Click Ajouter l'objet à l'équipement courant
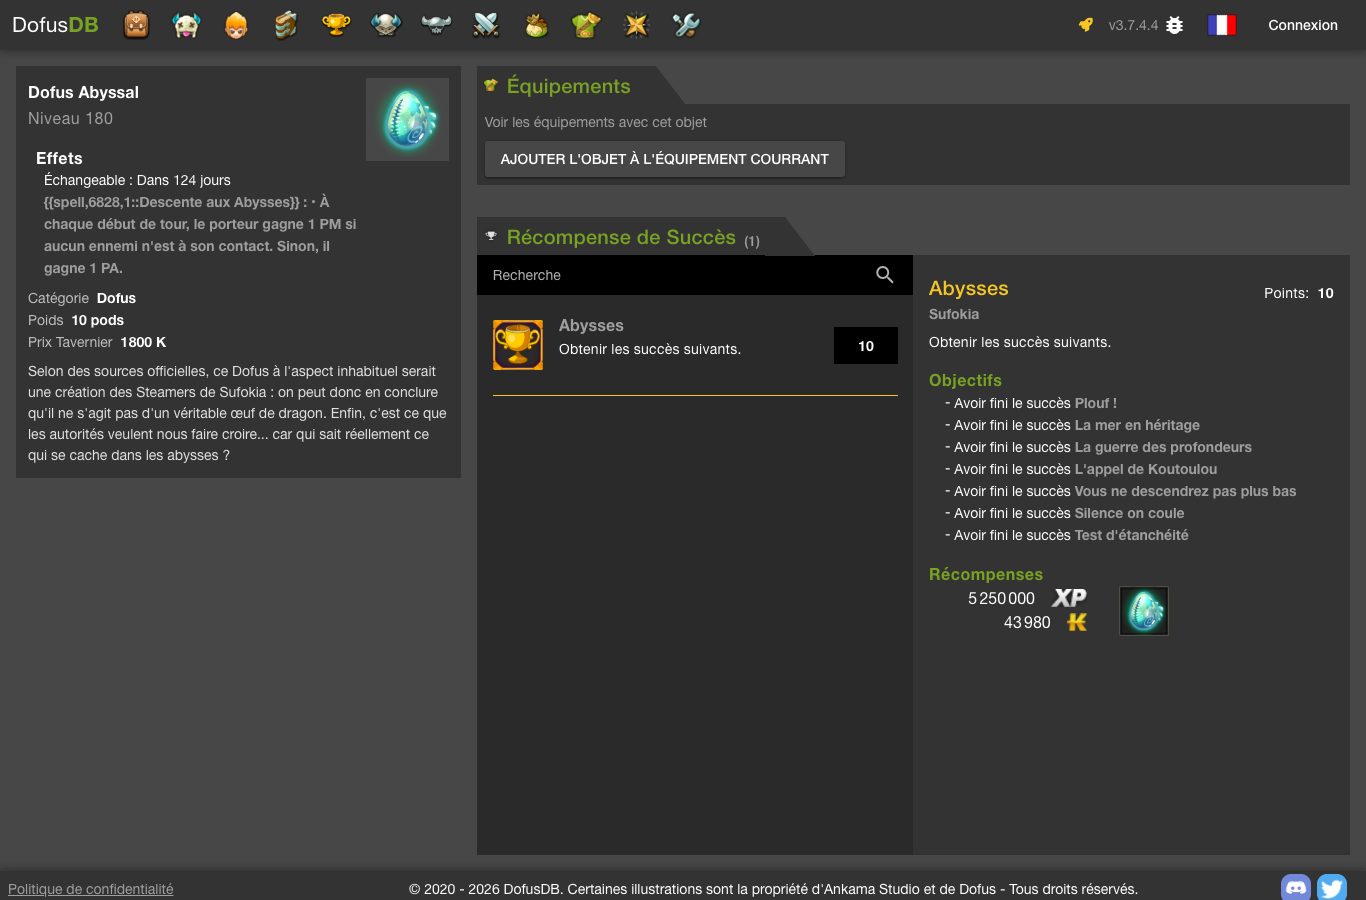This screenshot has width=1366, height=900. click(665, 159)
